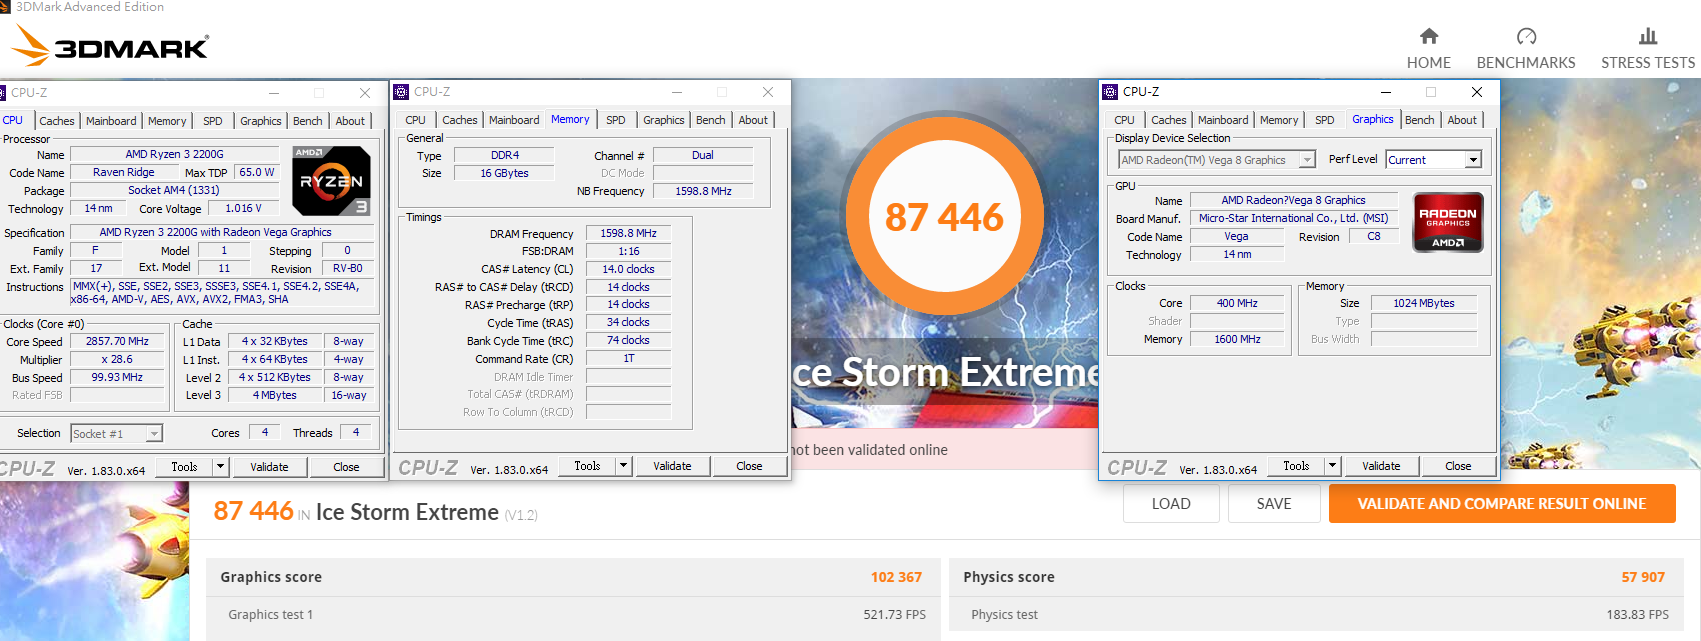Click the Physics score value 57 907

(x=1643, y=577)
